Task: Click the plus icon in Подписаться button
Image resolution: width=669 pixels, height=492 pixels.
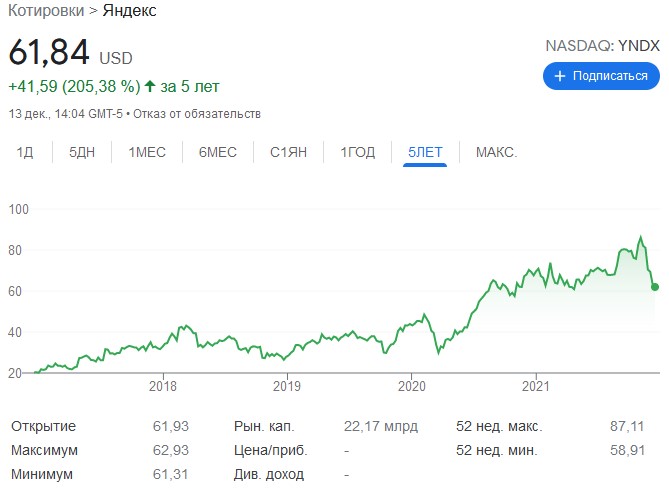Action: (x=559, y=76)
